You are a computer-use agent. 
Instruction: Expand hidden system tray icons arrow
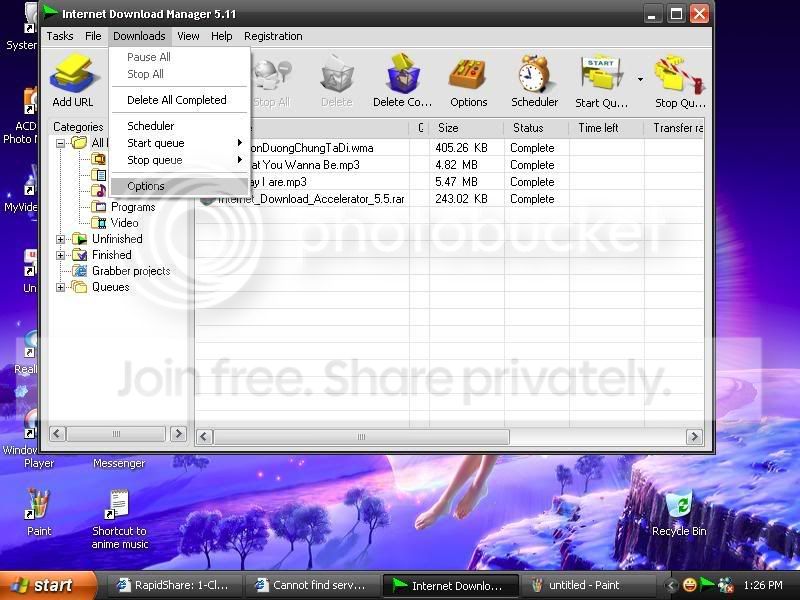tap(671, 585)
